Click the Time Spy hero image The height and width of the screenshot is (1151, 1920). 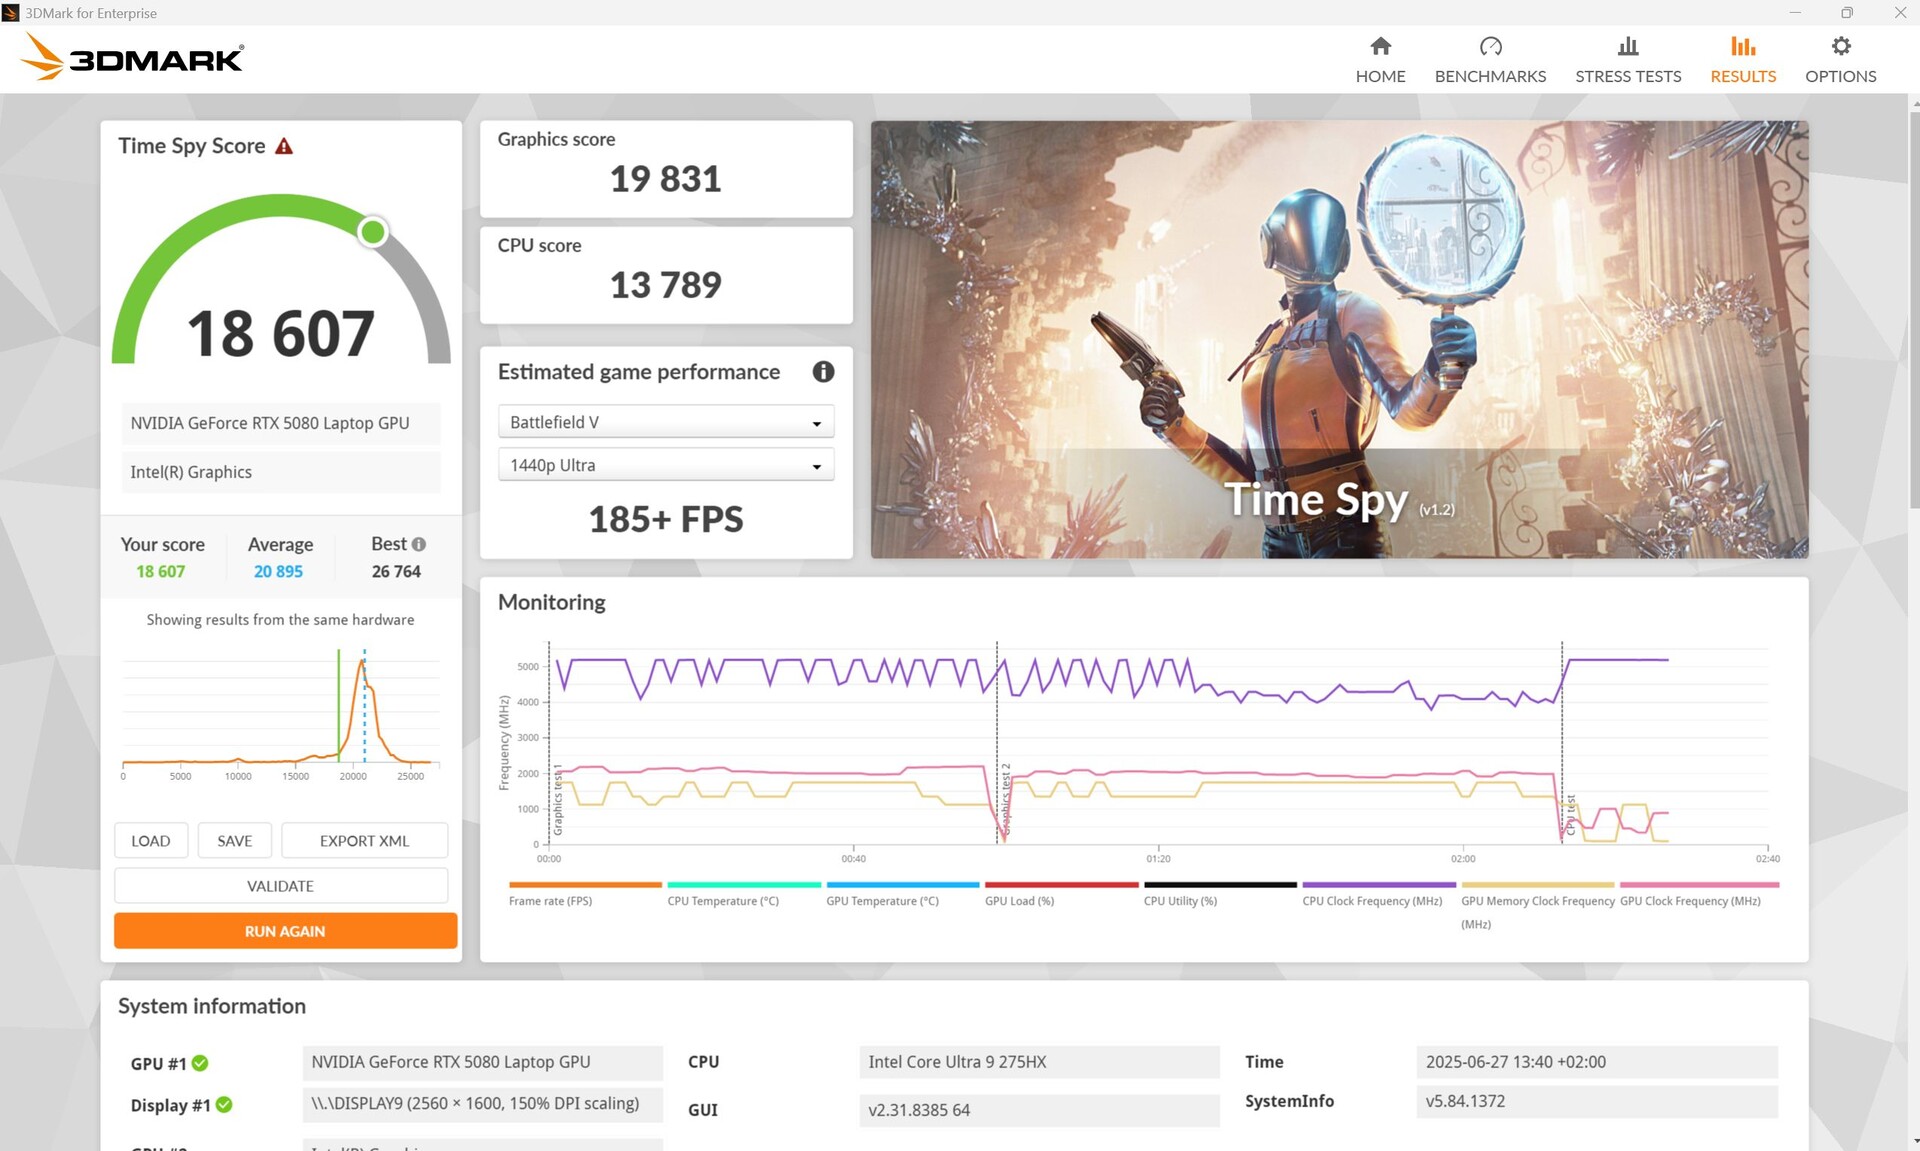point(1339,339)
